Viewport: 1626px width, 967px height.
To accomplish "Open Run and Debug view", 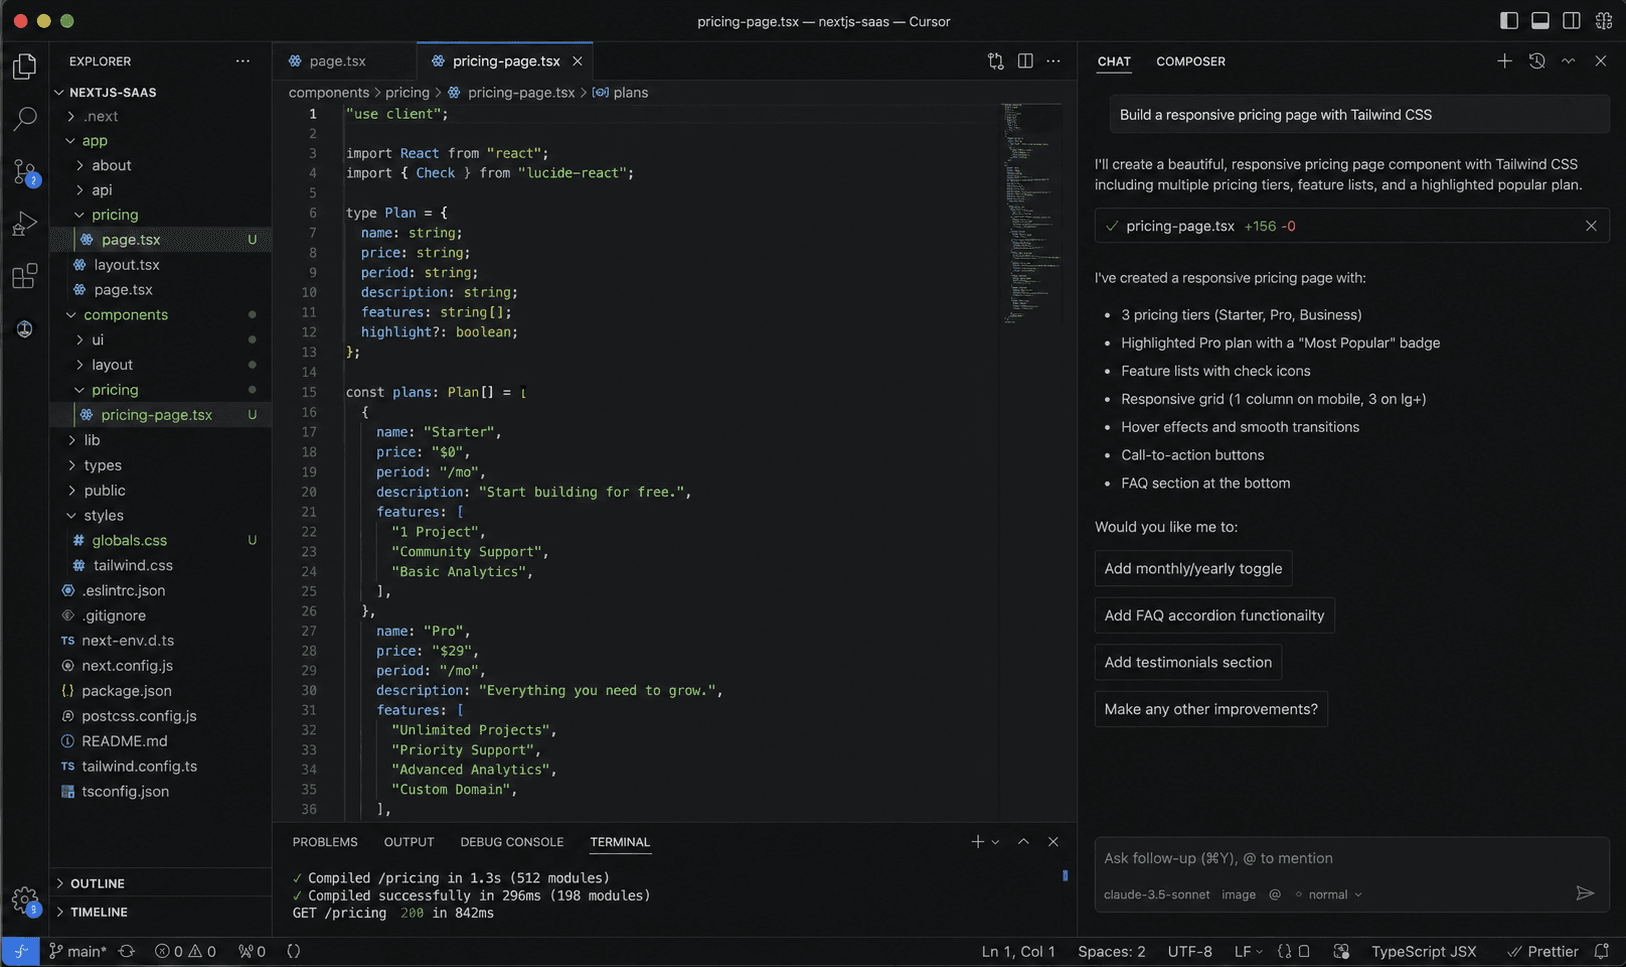I will tap(25, 224).
